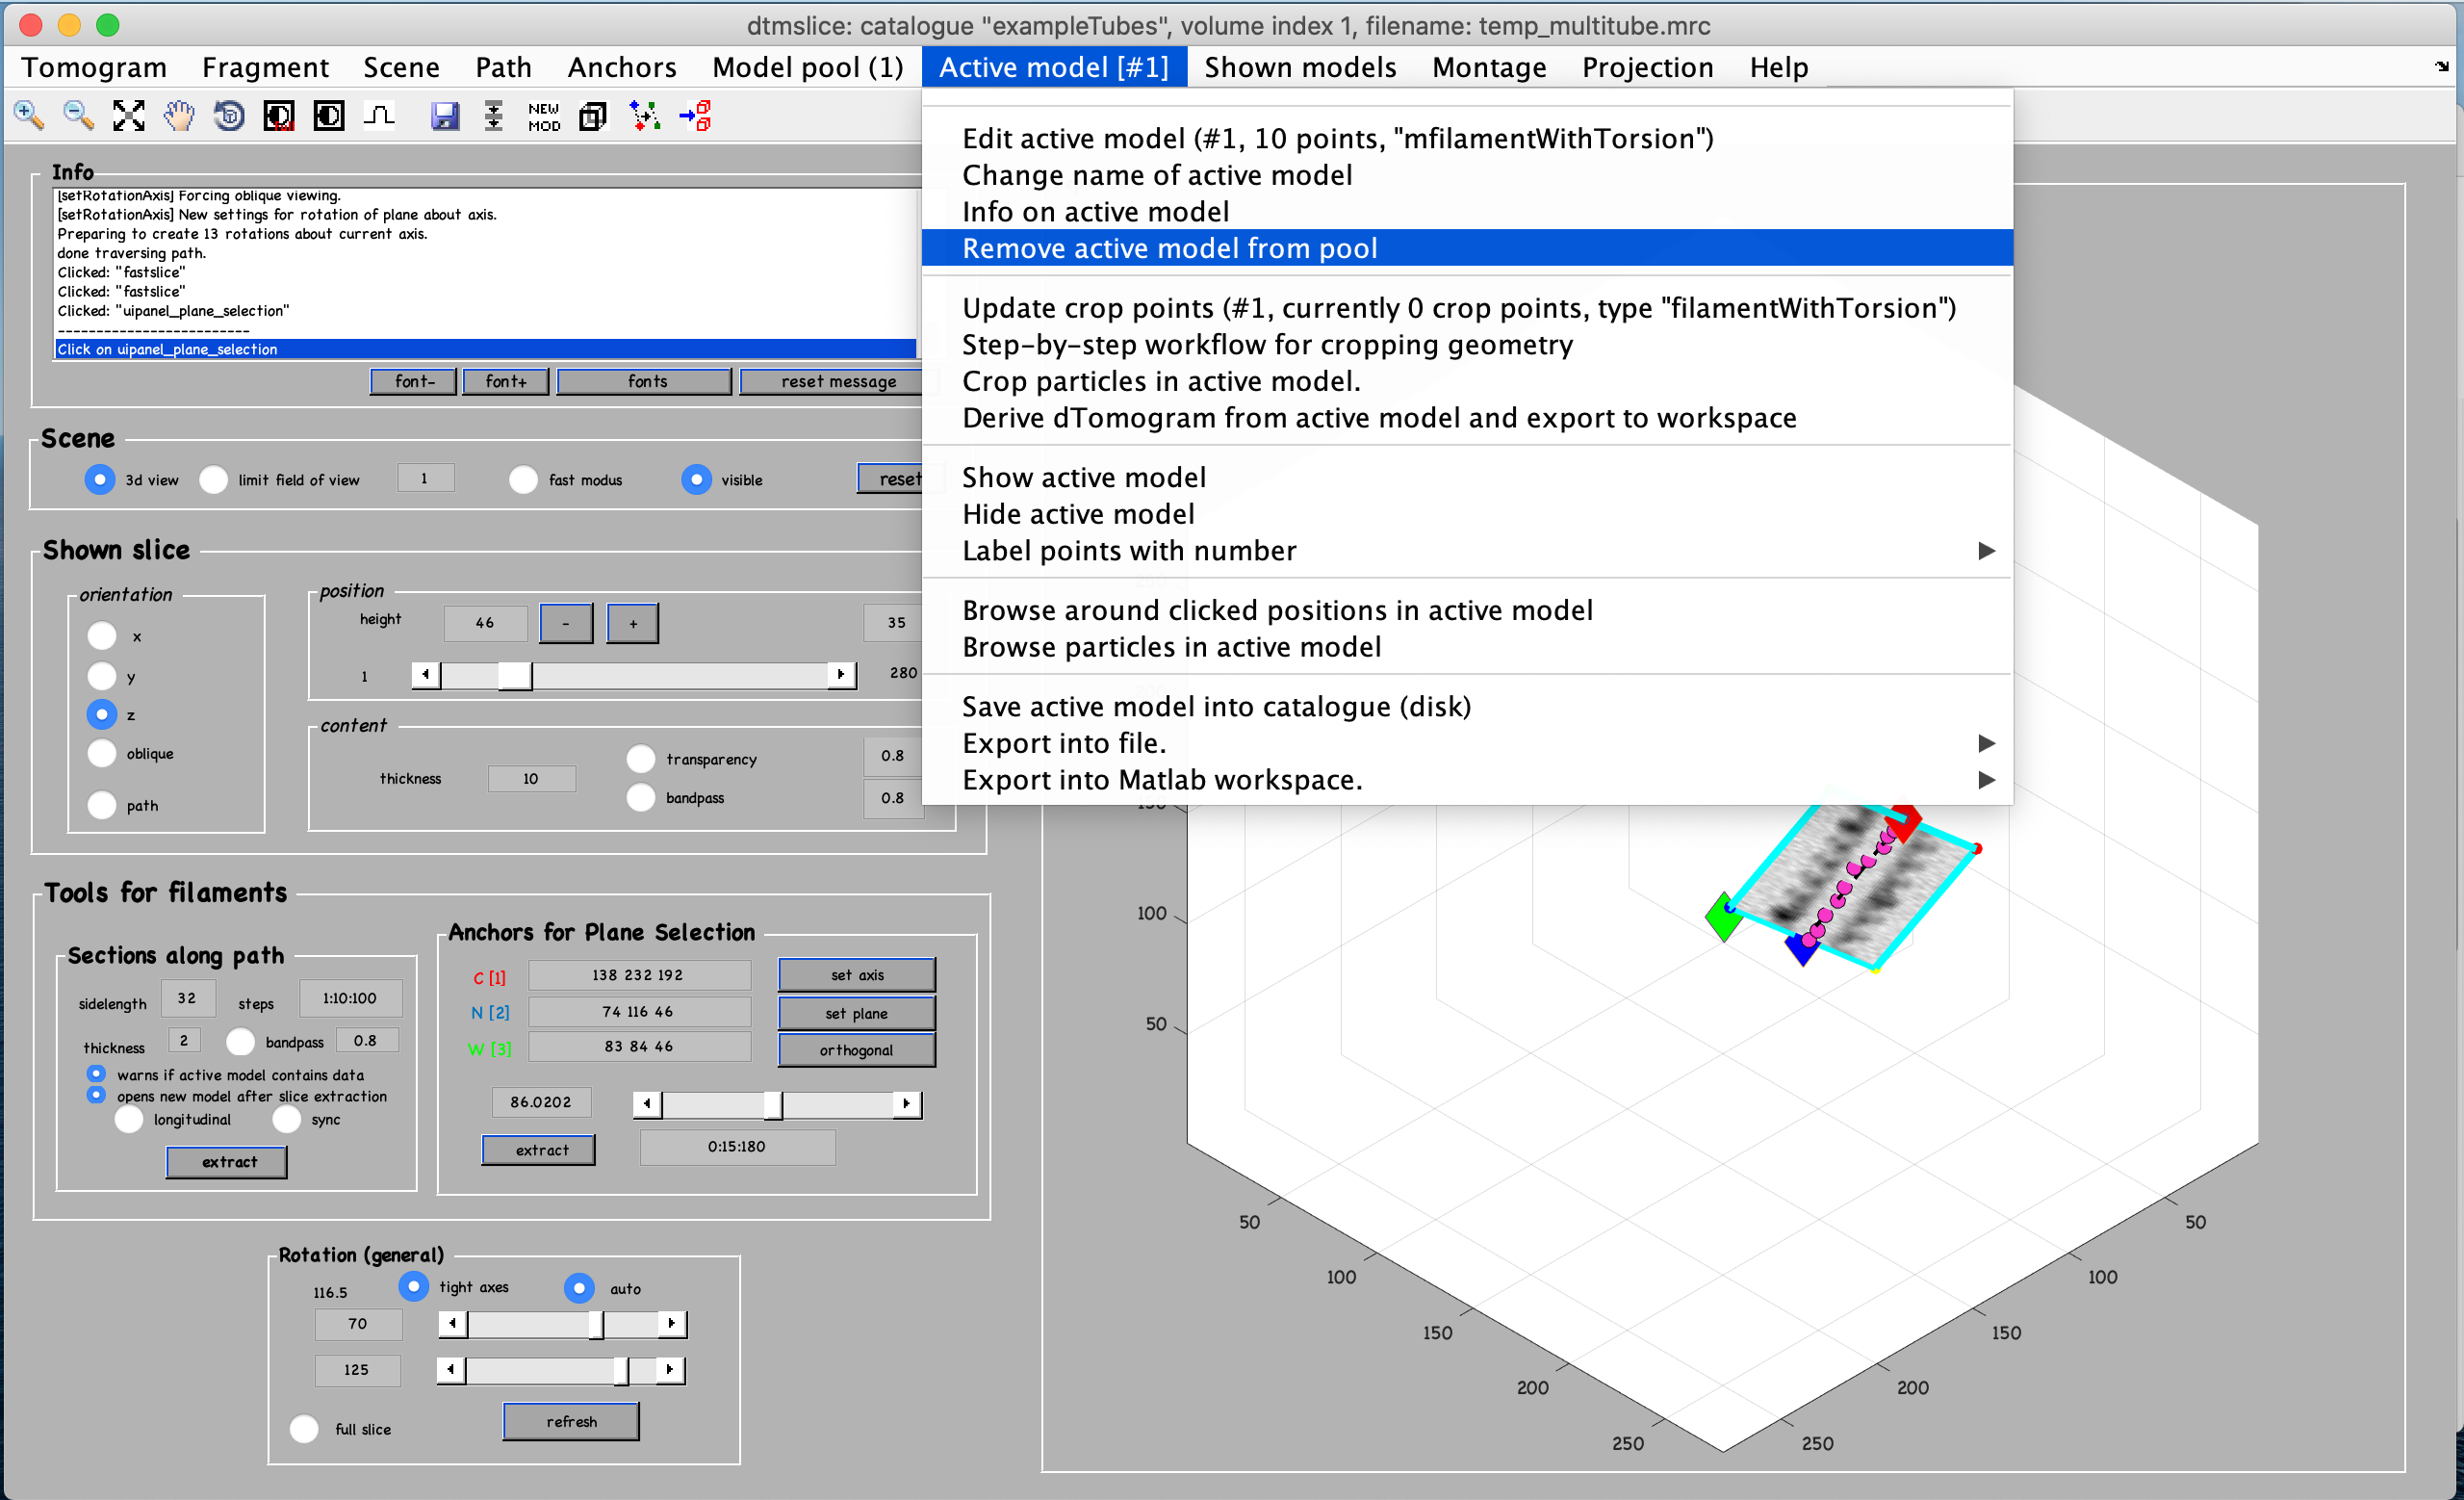Viewport: 2464px width, 1500px height.
Task: Select path slice orientation
Action: click(101, 805)
